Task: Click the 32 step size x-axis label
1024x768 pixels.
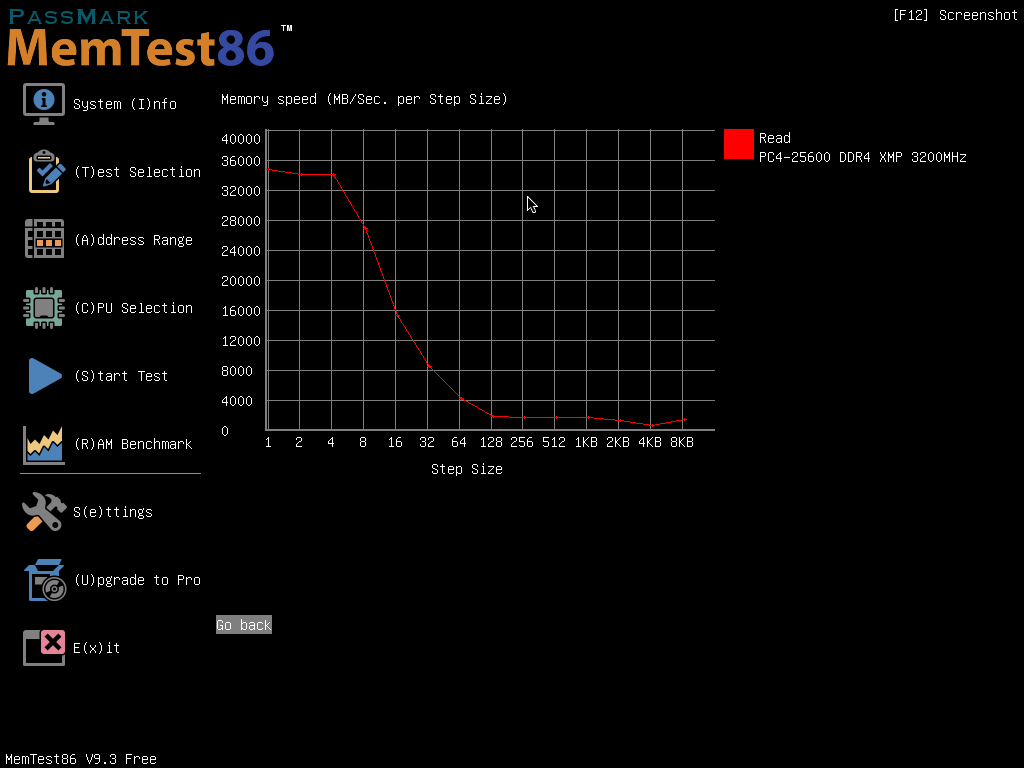Action: [x=426, y=443]
